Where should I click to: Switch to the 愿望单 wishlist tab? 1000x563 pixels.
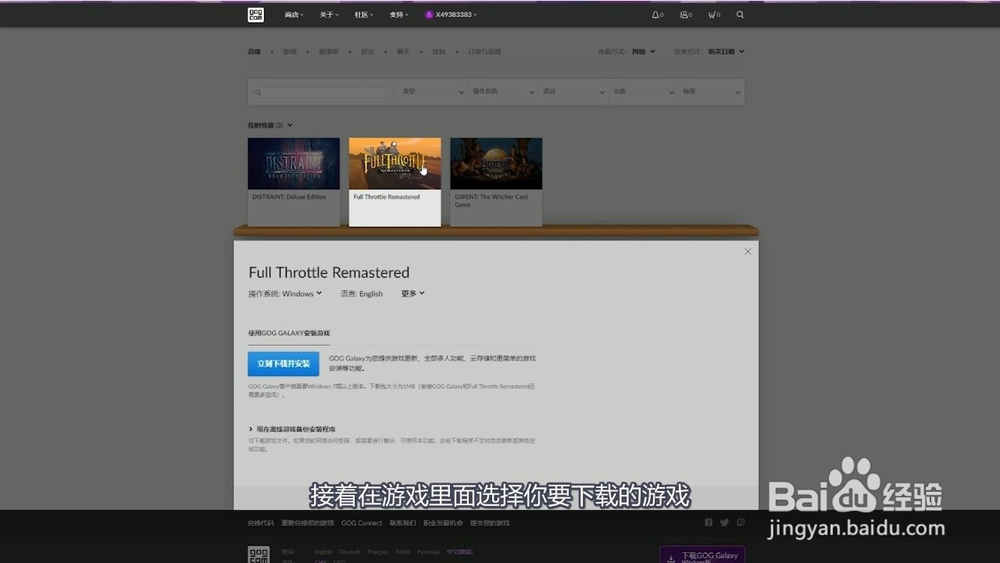click(328, 52)
